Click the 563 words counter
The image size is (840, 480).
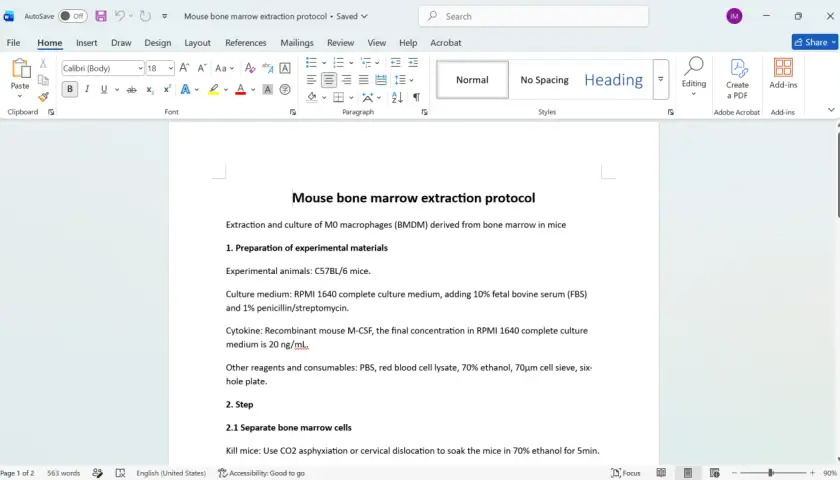(x=63, y=473)
